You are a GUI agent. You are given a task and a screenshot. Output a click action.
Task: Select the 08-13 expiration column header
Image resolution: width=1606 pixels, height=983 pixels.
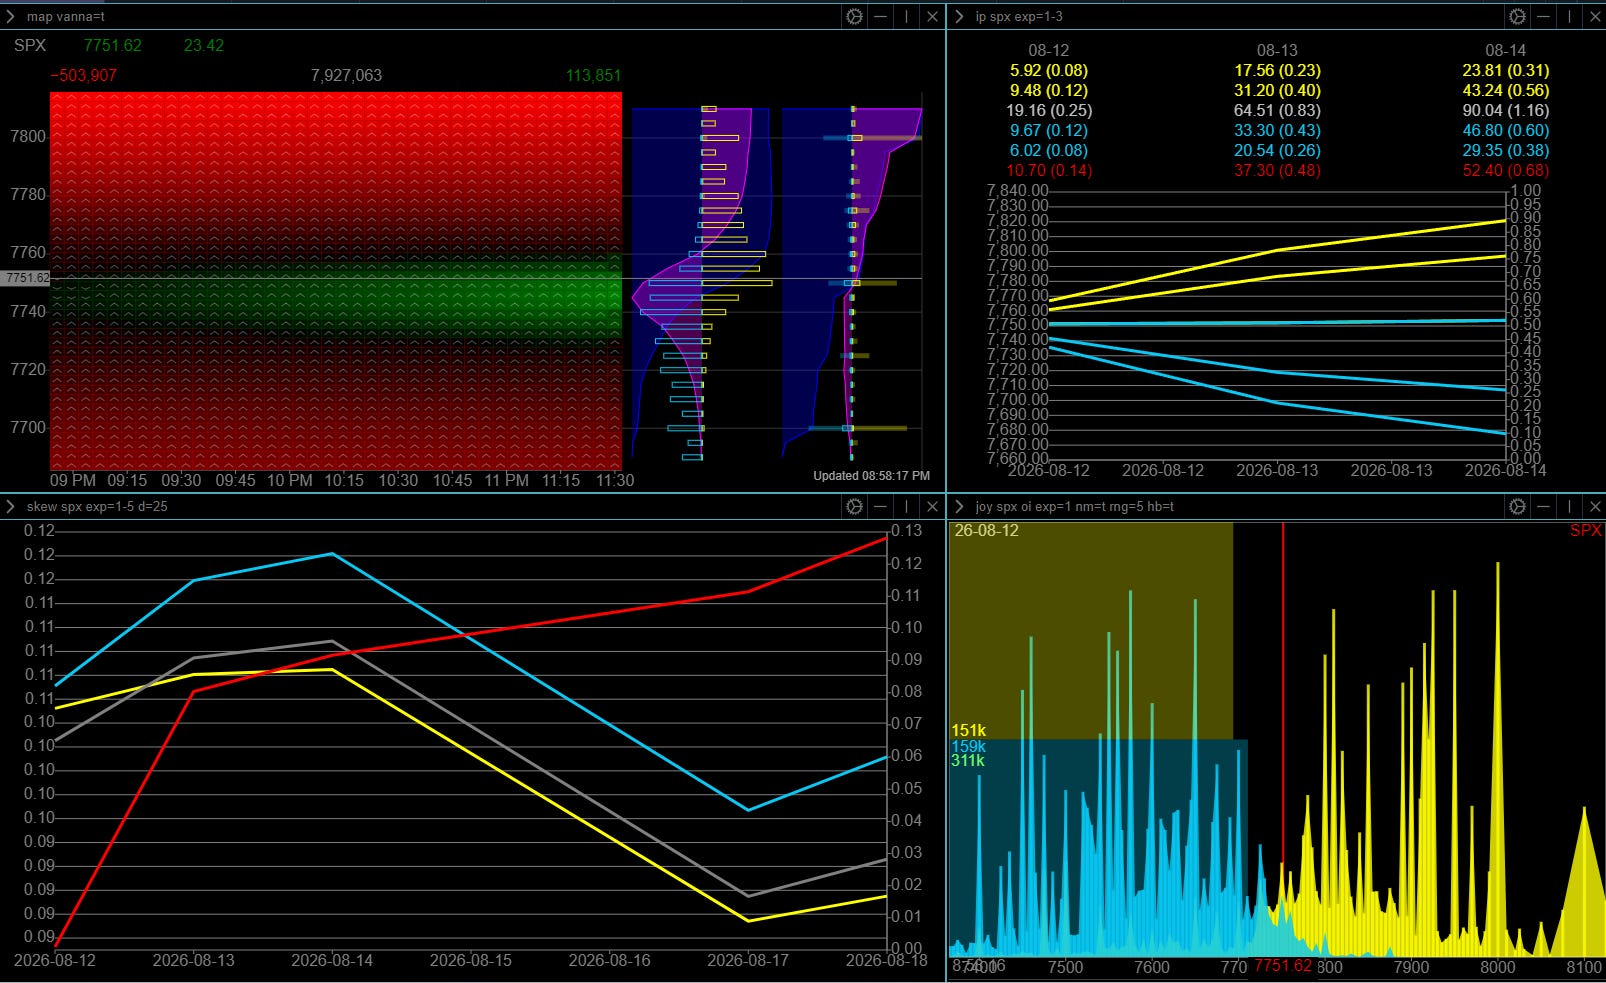click(x=1277, y=50)
